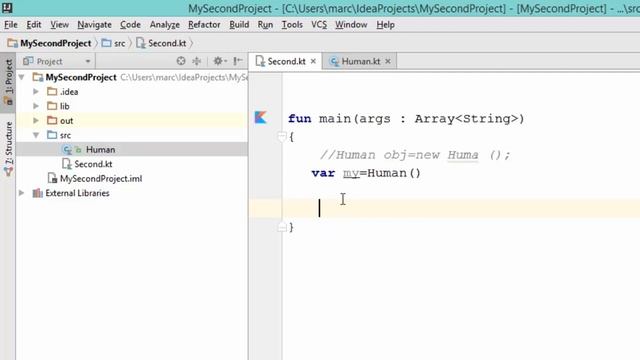640x360 pixels.
Task: Expand the out folder
Action: [x=36, y=121]
